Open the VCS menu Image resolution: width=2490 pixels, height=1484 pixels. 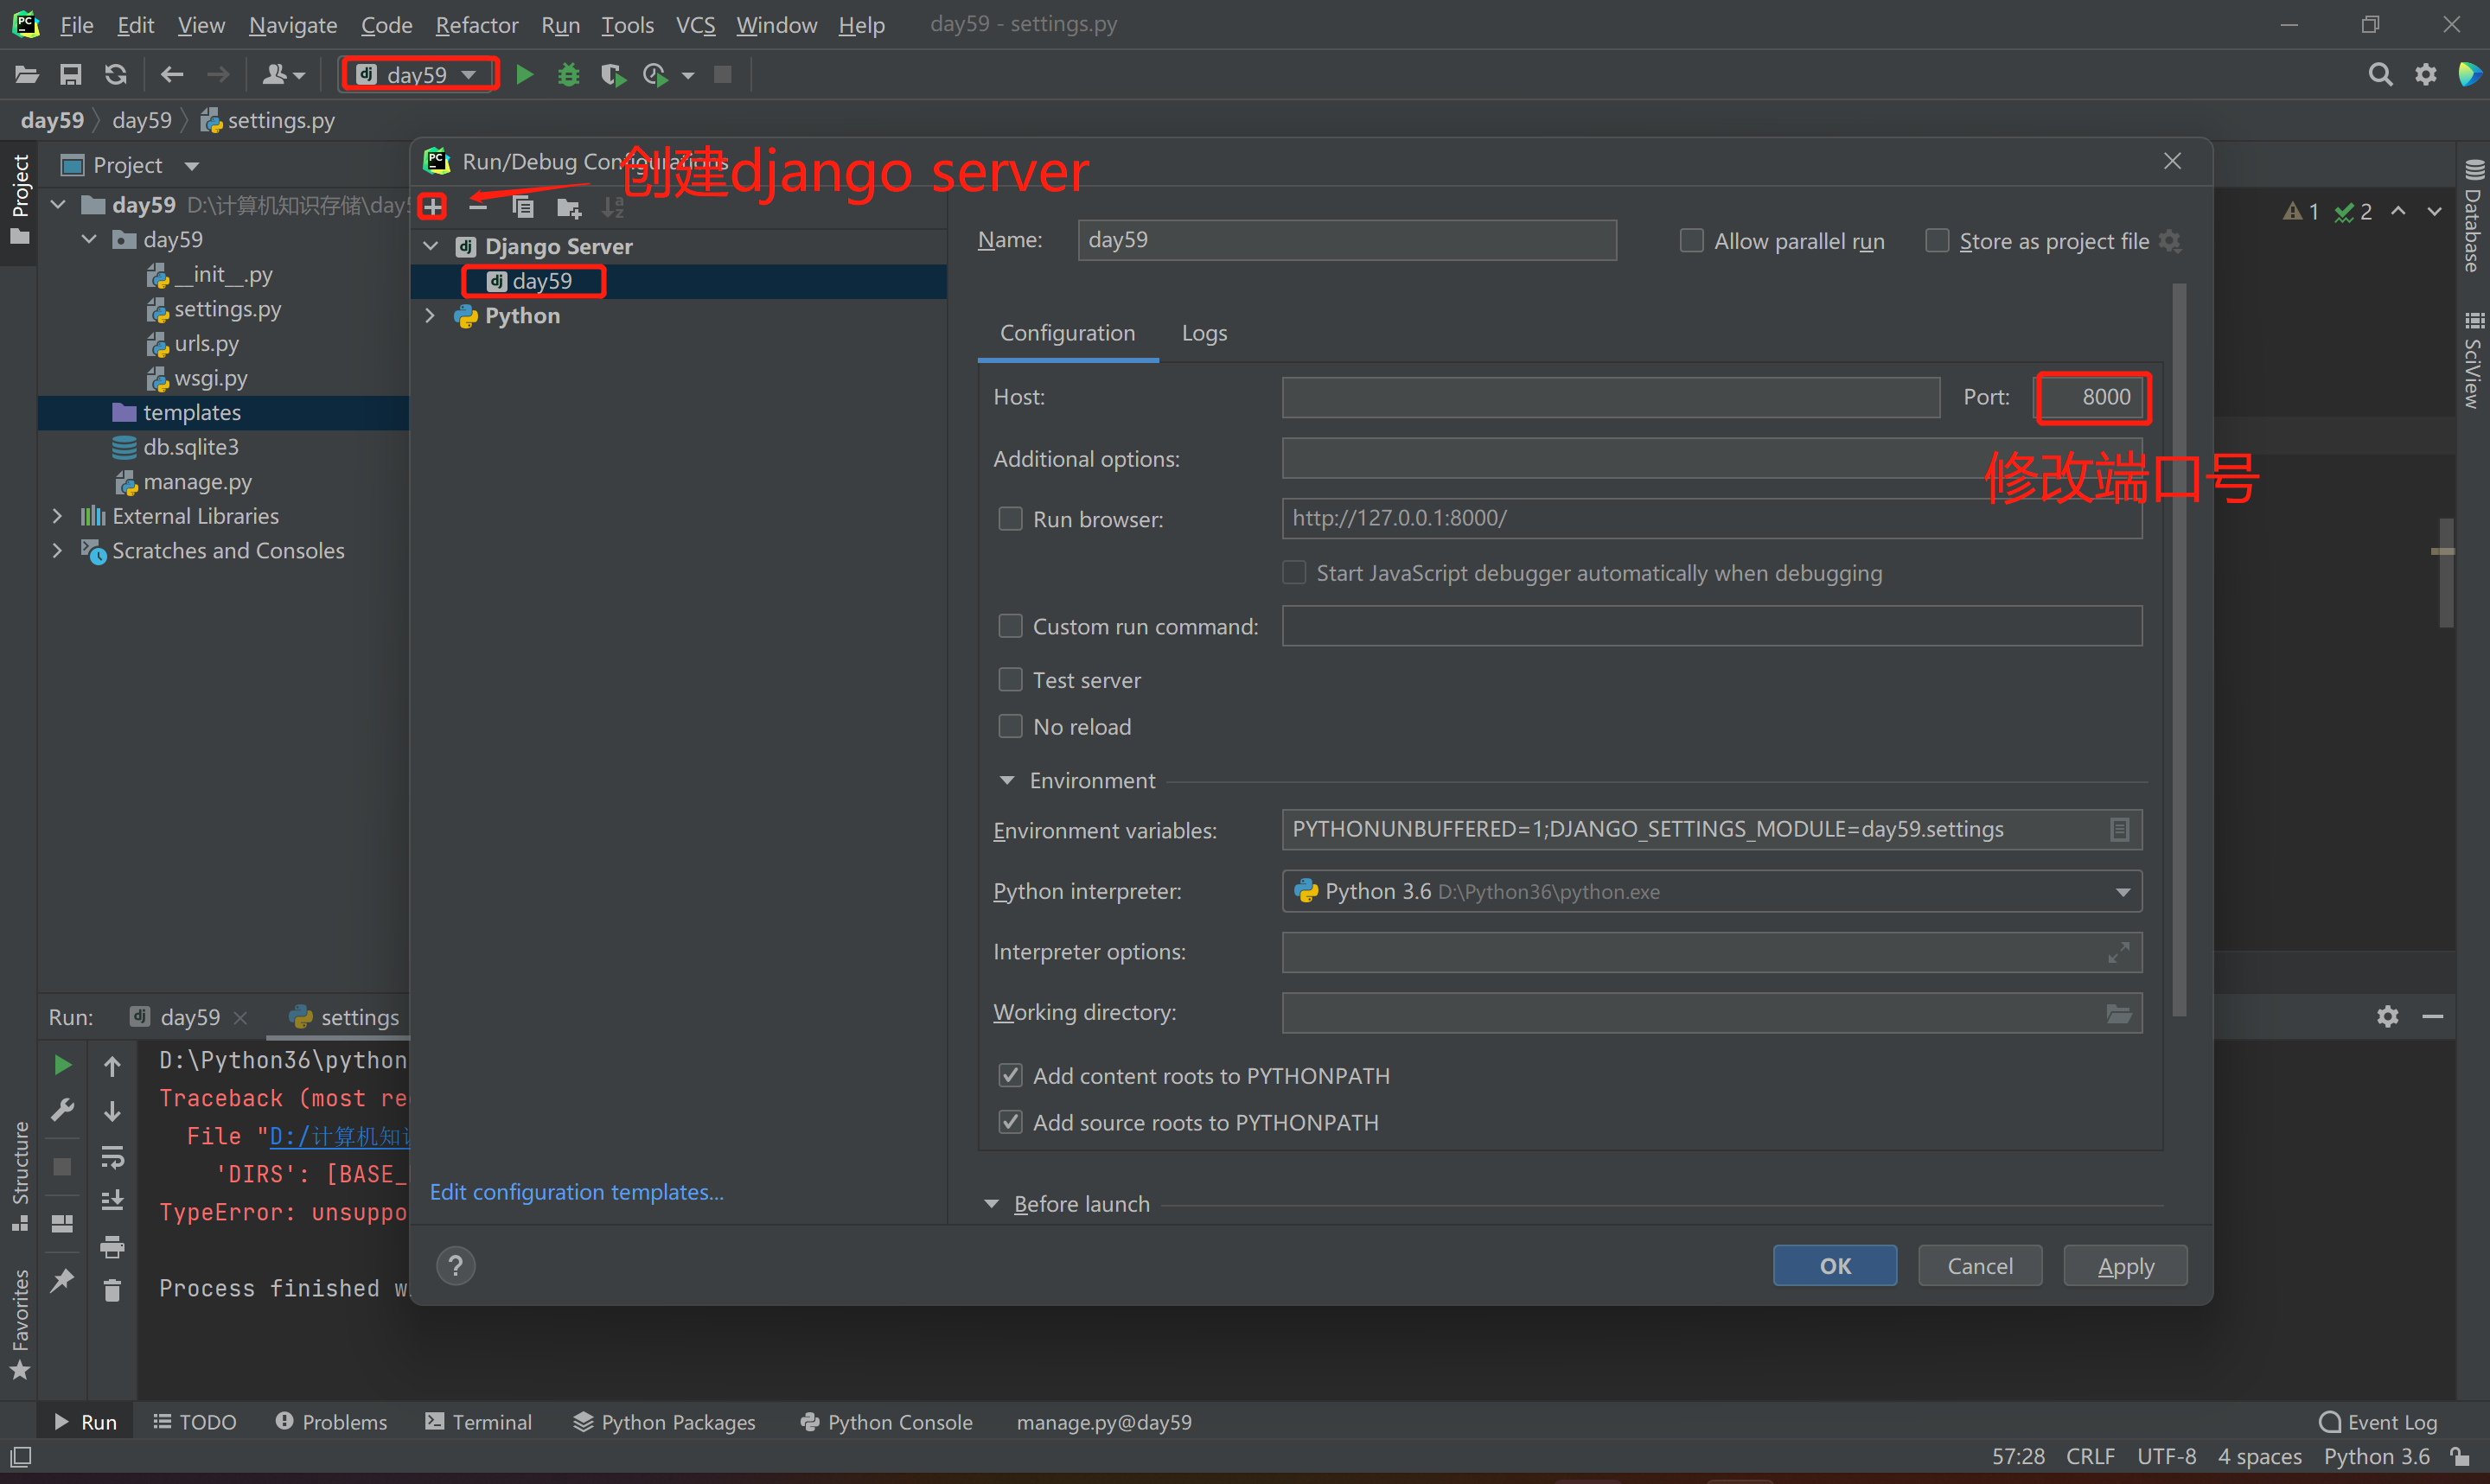pos(695,25)
